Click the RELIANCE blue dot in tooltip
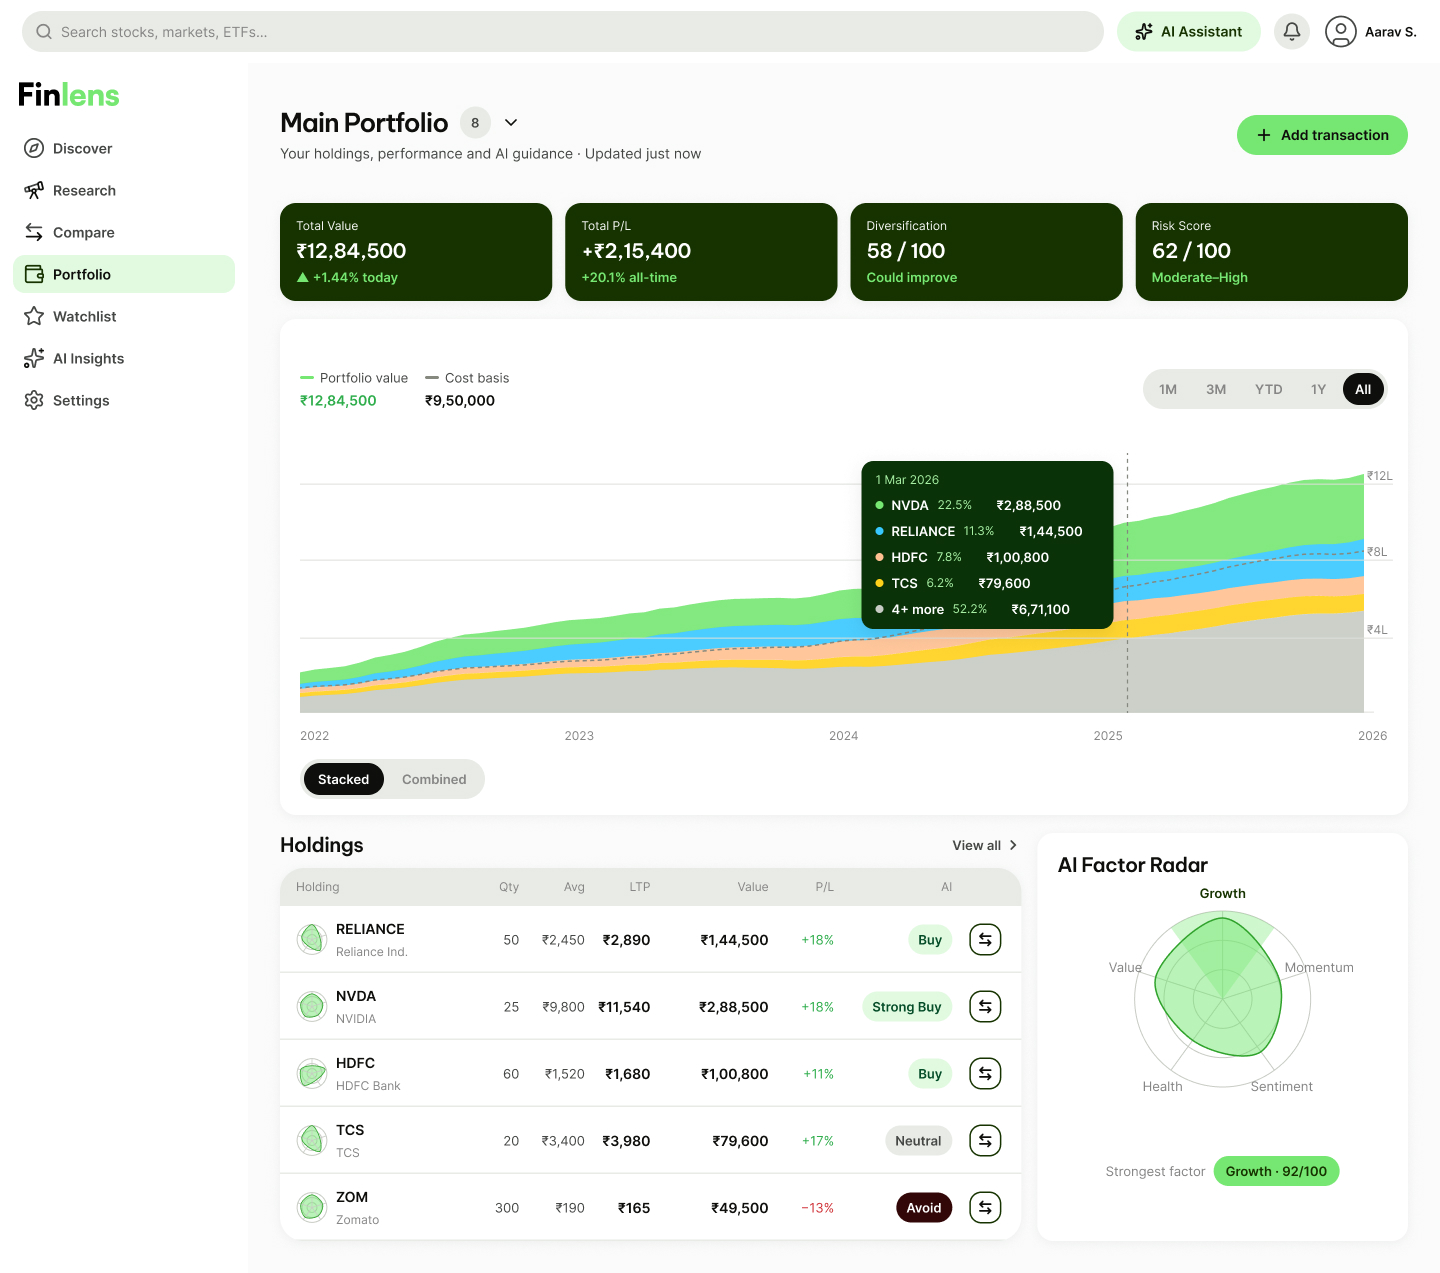The width and height of the screenshot is (1440, 1273). pos(879,531)
